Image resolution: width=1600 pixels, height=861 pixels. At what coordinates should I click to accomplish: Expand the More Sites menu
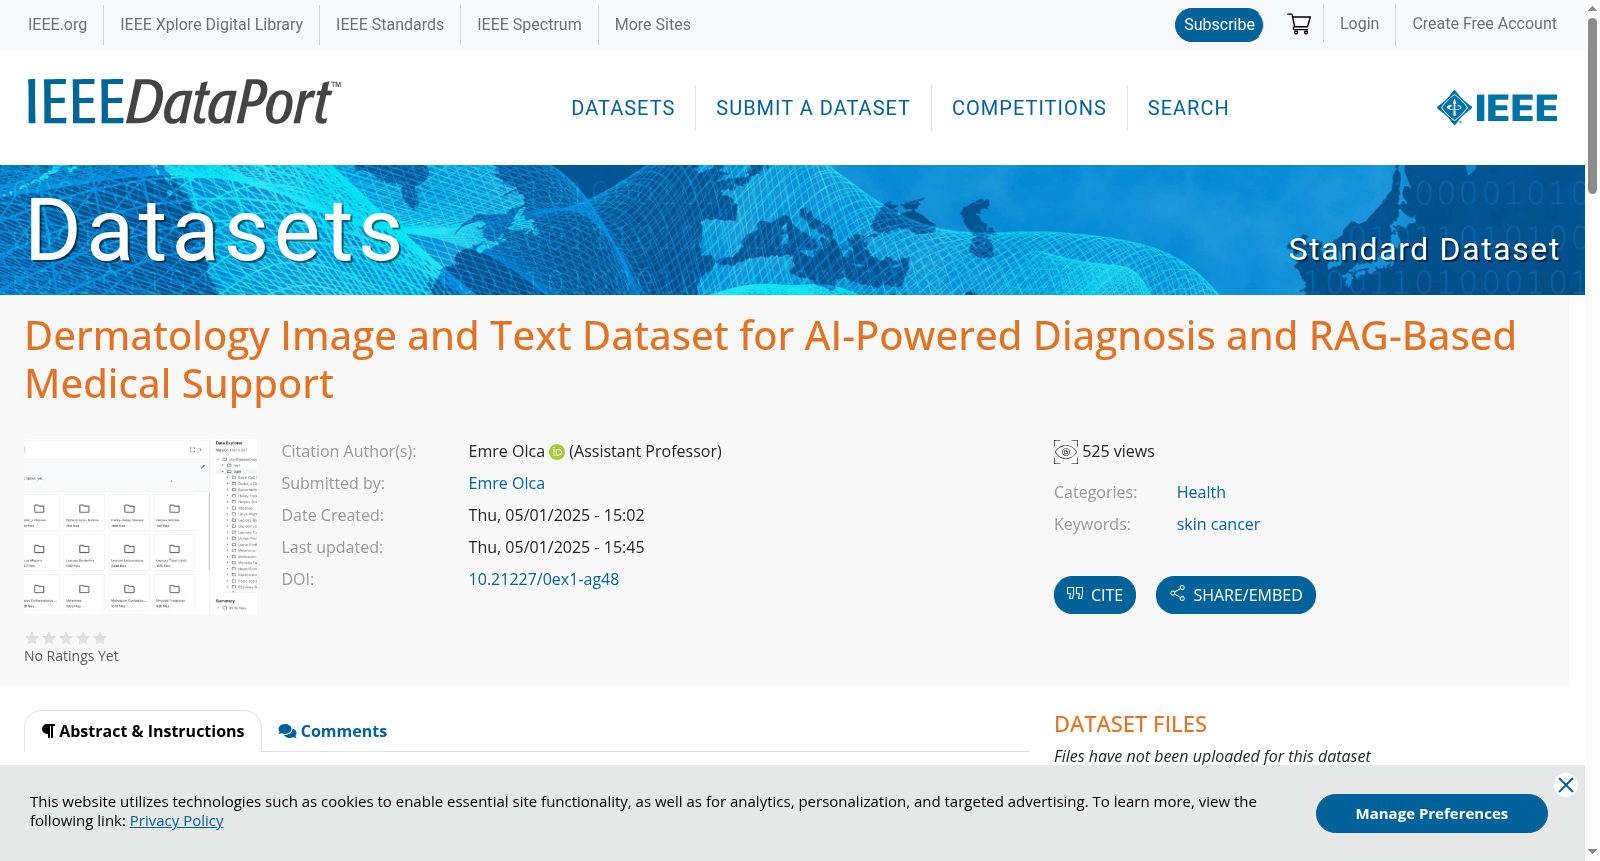pyautogui.click(x=652, y=24)
